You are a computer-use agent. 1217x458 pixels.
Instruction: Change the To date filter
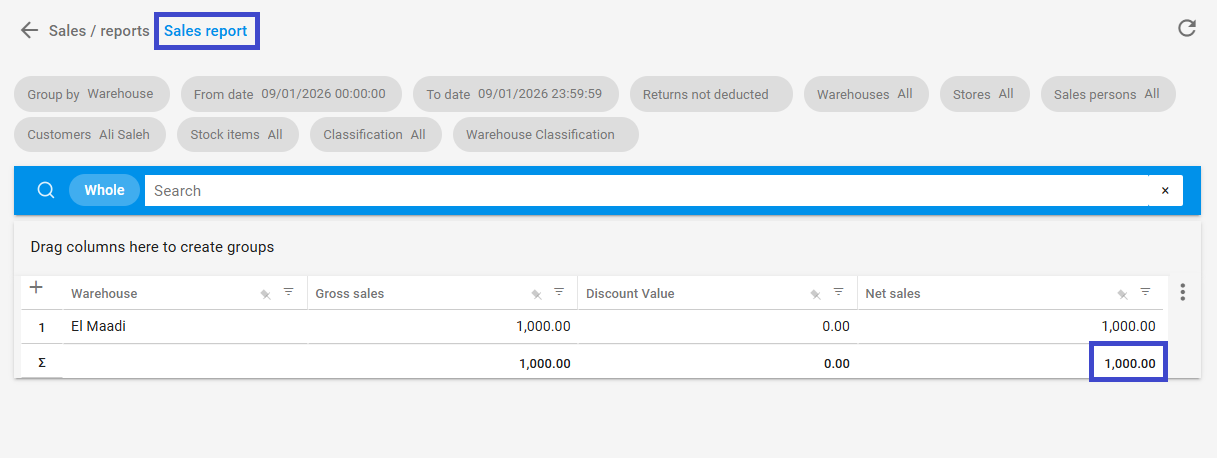516,94
